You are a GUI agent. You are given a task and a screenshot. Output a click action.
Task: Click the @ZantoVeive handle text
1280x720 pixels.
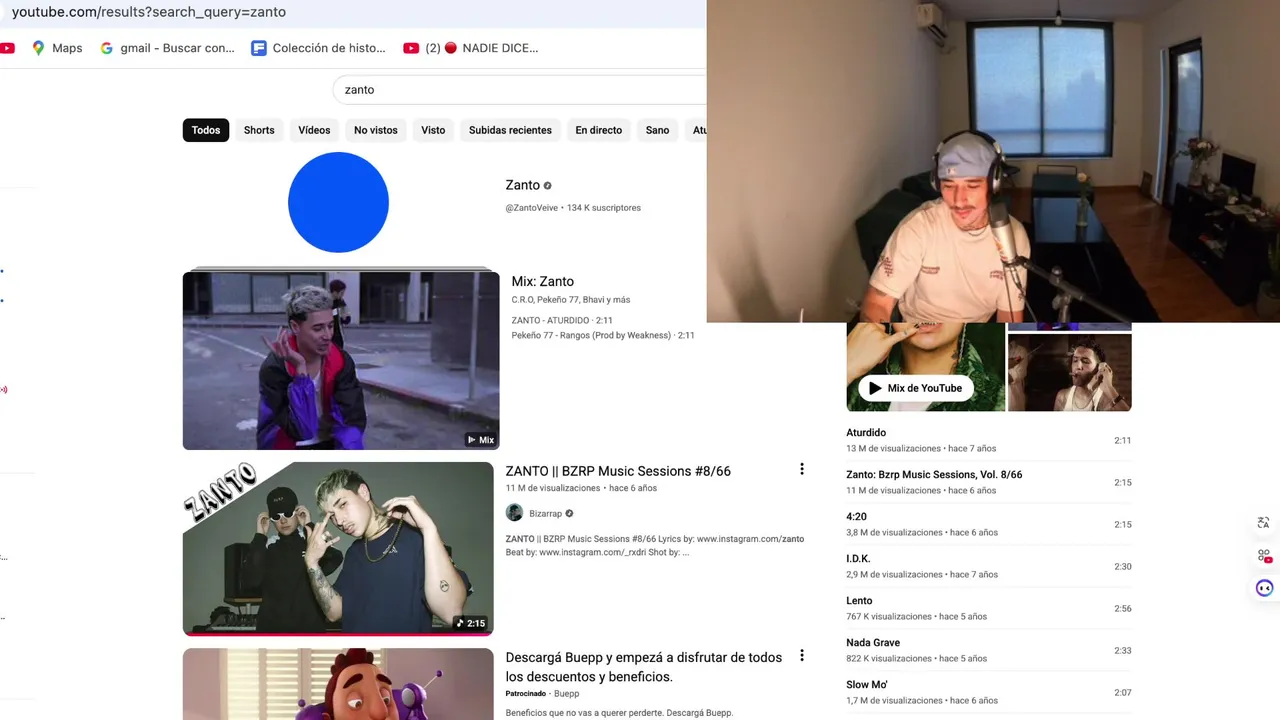pyautogui.click(x=531, y=208)
